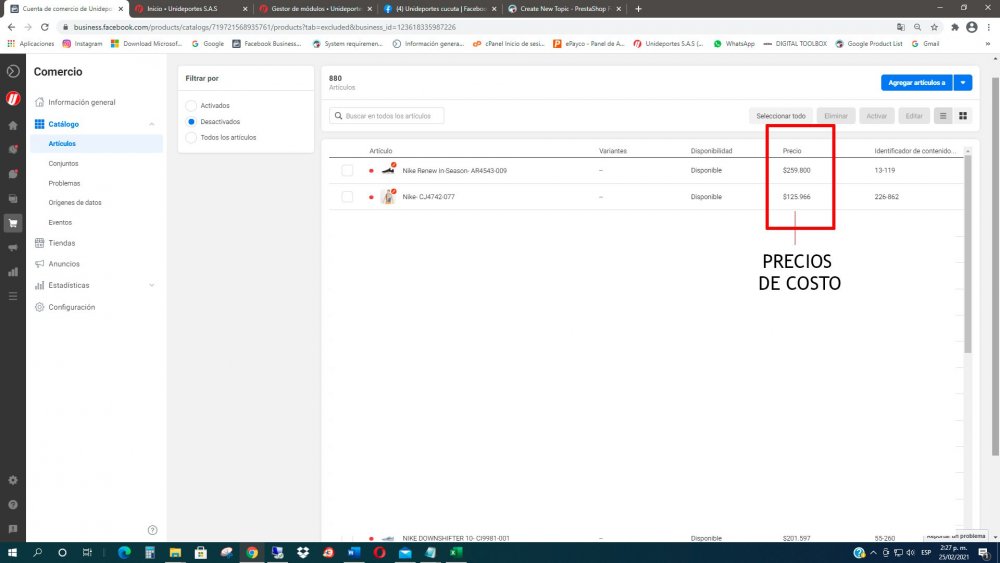Switch to grid view icon

tap(963, 116)
